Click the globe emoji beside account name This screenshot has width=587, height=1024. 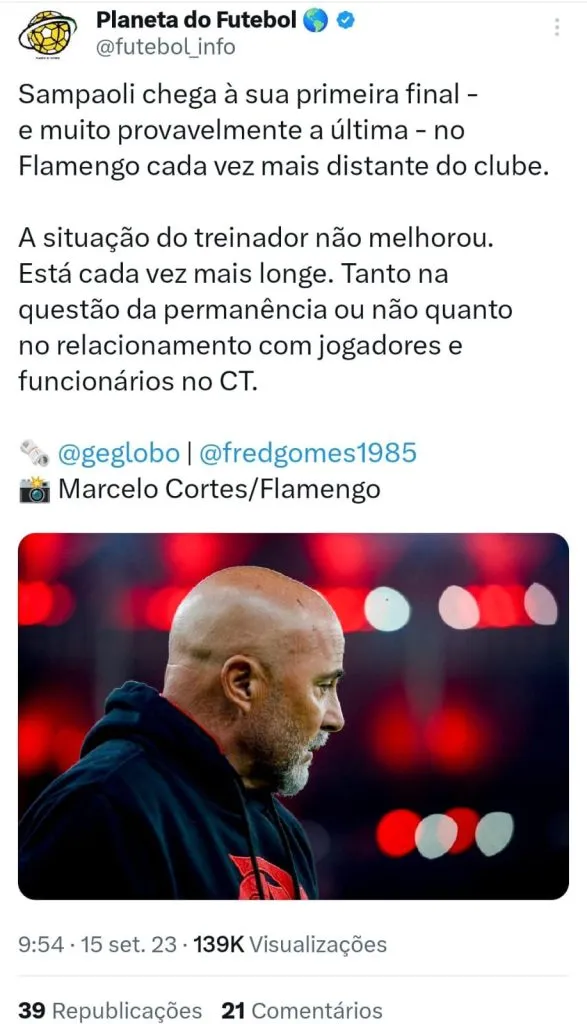(316, 21)
